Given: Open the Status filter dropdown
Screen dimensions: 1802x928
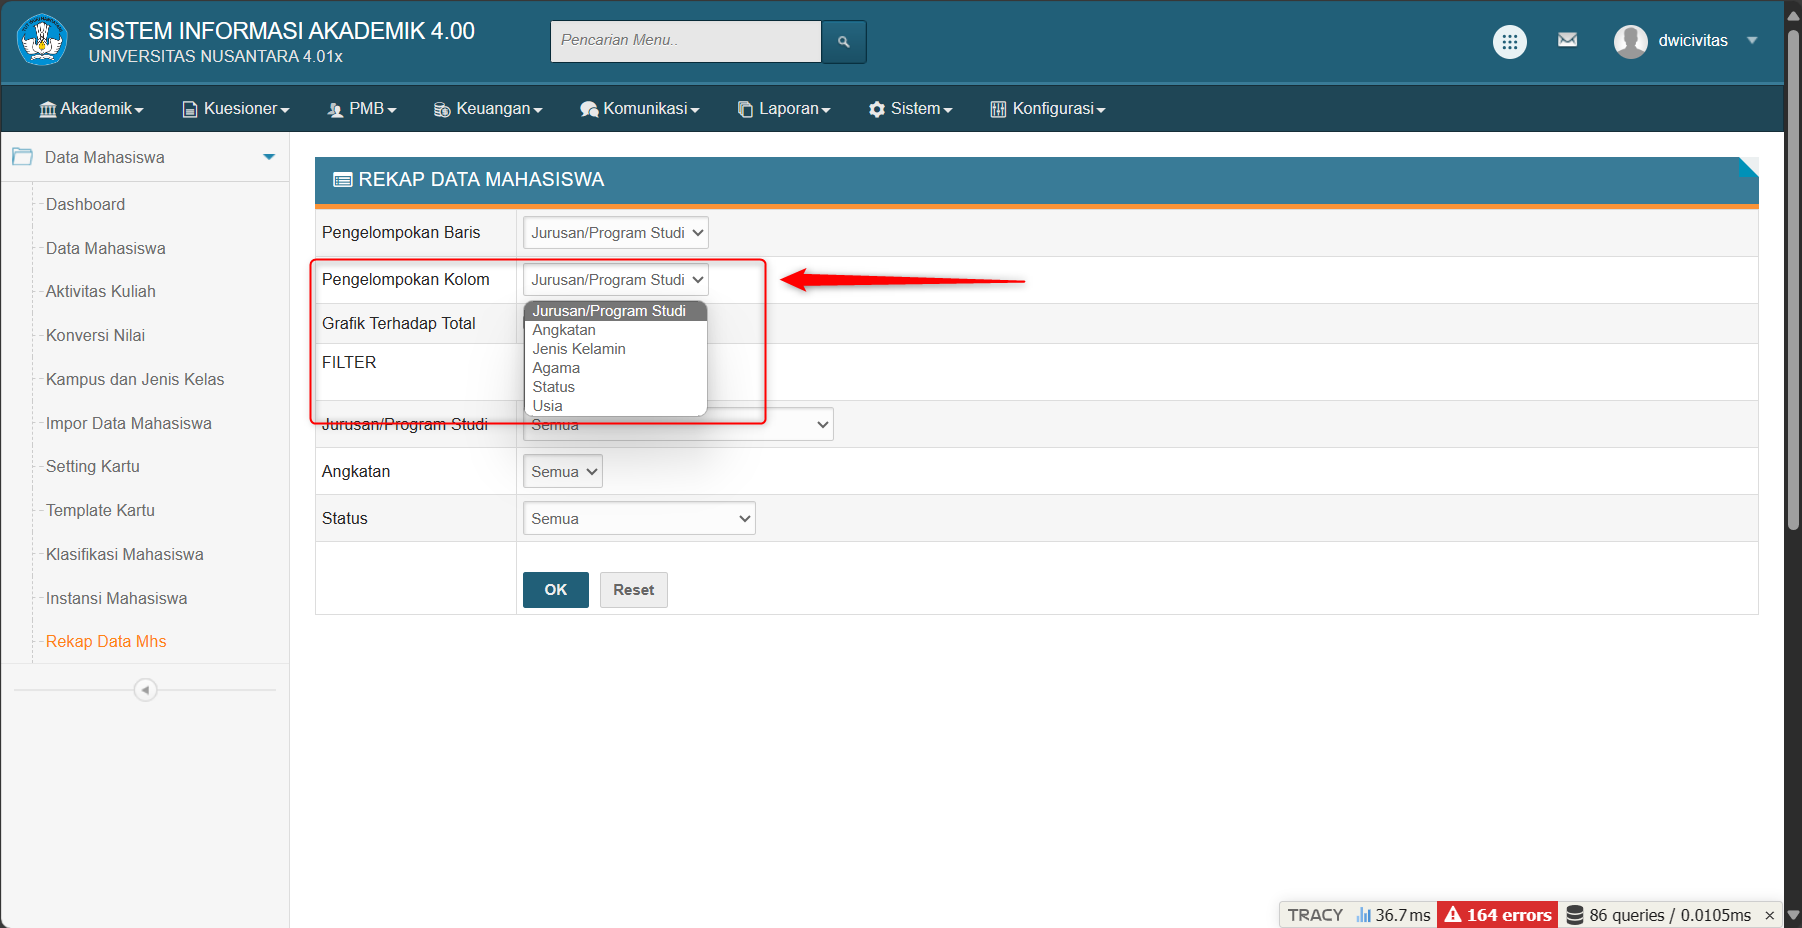Looking at the screenshot, I should click(638, 519).
